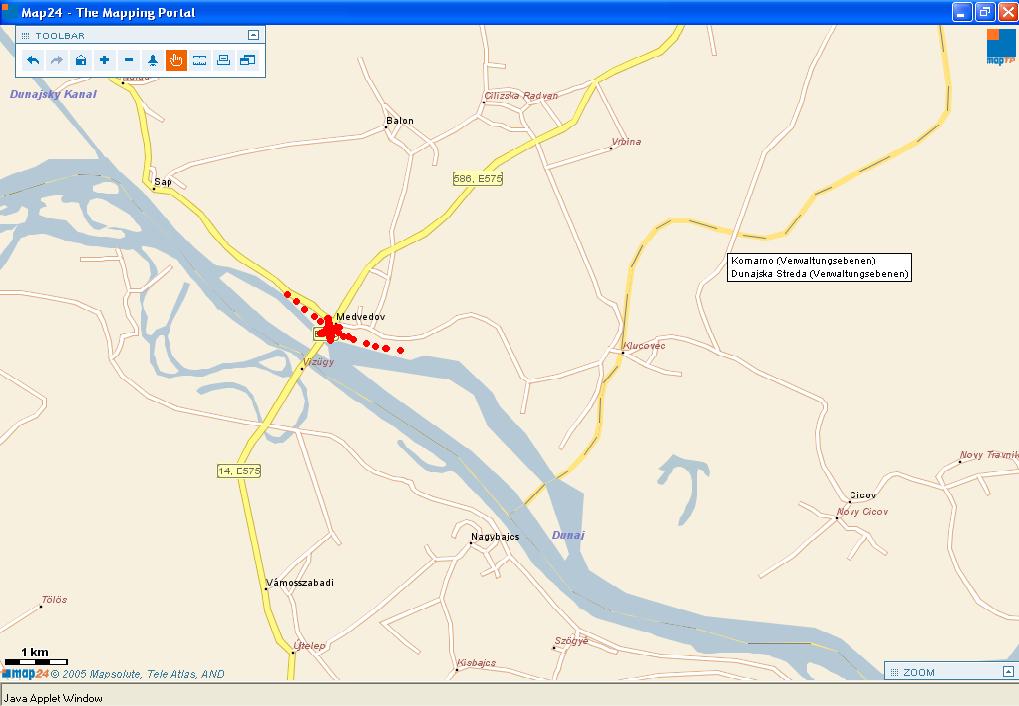1019x706 pixels.
Task: Select the hand pan tool
Action: pyautogui.click(x=176, y=60)
